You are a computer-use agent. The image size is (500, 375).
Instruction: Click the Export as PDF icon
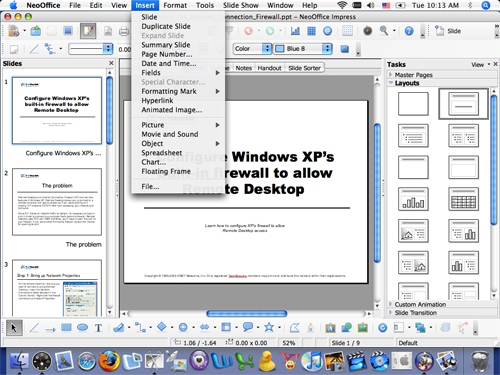[x=108, y=31]
